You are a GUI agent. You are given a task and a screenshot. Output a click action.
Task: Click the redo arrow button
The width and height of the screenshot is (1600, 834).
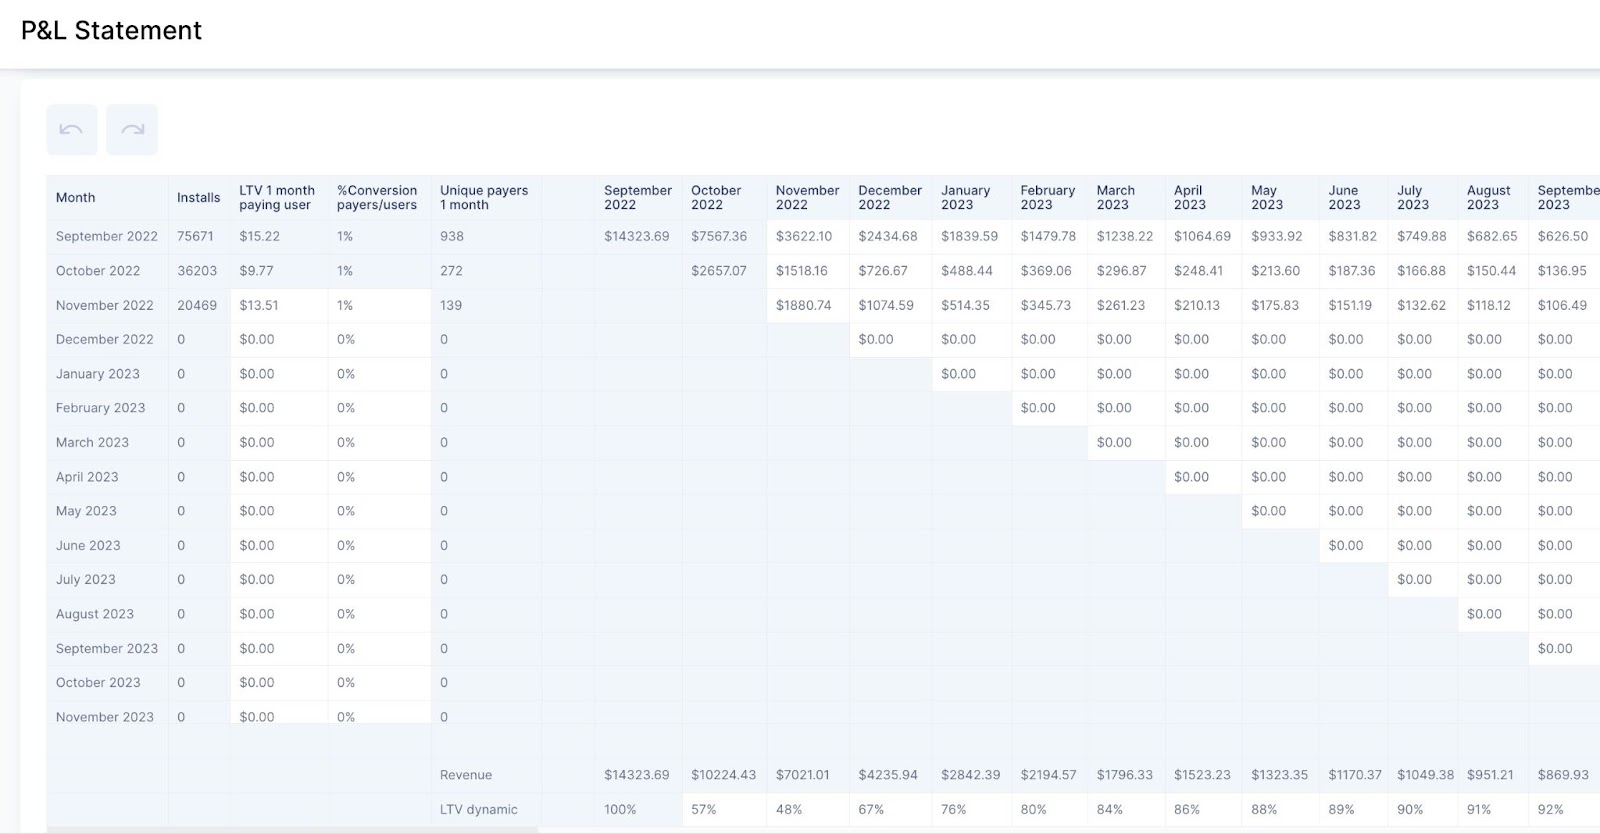[x=132, y=130]
